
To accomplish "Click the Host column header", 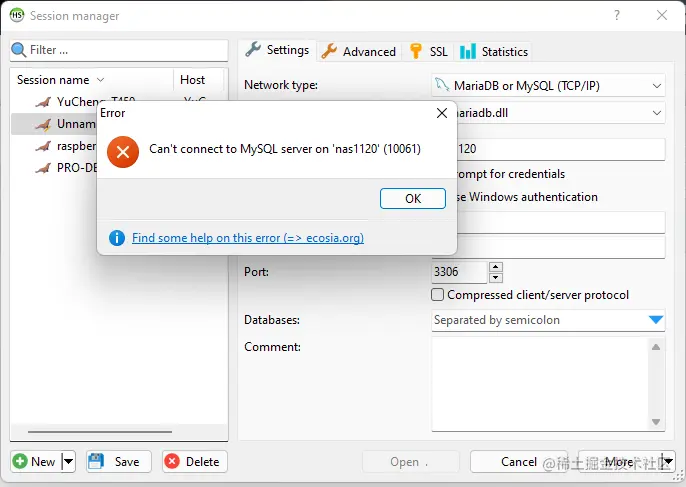I will 199,80.
